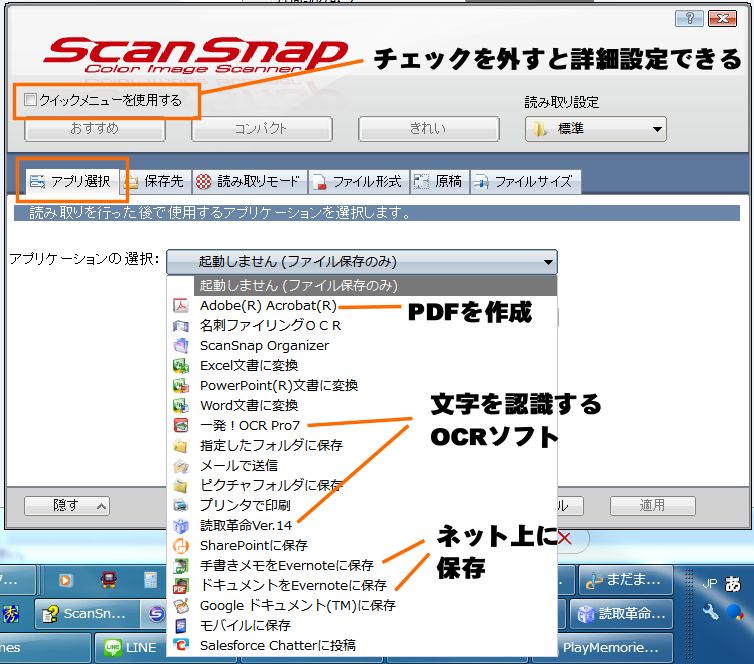Click the help question mark button
The image size is (754, 664).
tap(689, 19)
